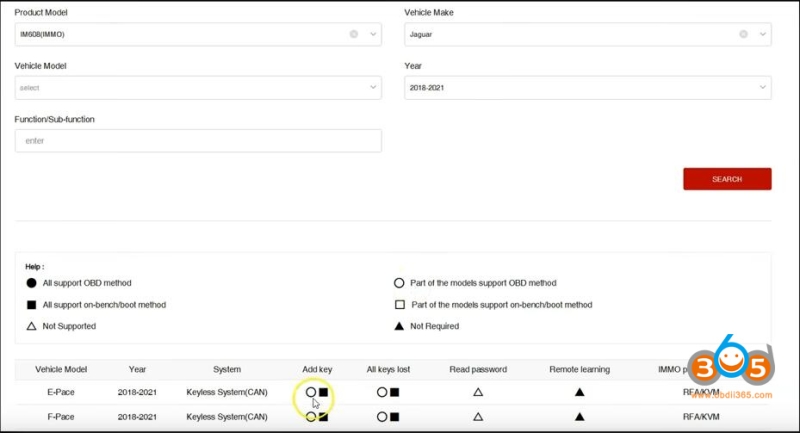Click F-Pace All keys lost circle icon
800x433 pixels.
point(382,417)
